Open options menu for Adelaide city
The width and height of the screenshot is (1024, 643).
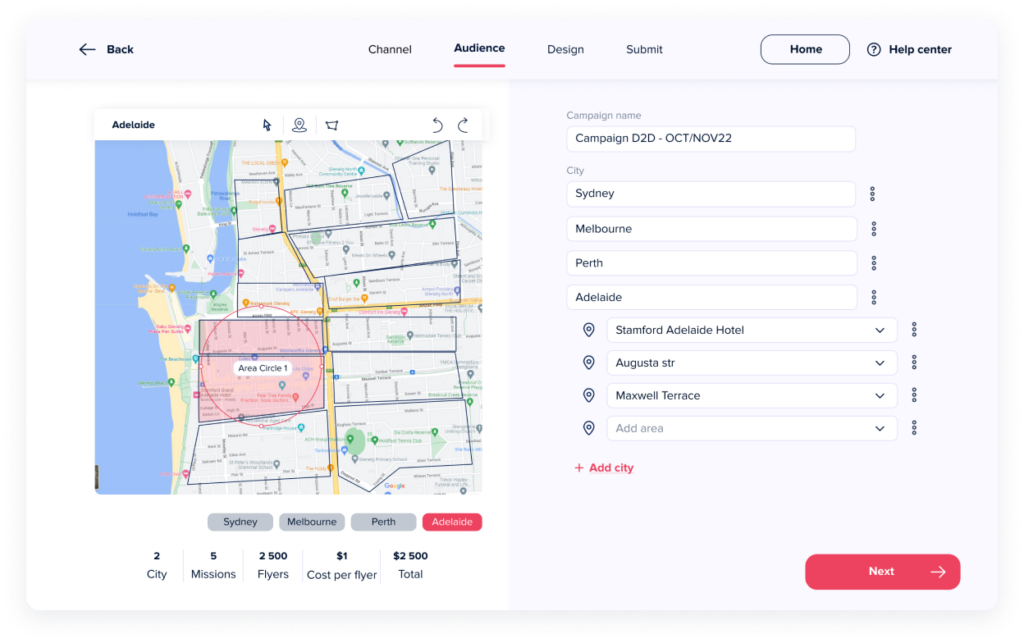click(x=874, y=298)
